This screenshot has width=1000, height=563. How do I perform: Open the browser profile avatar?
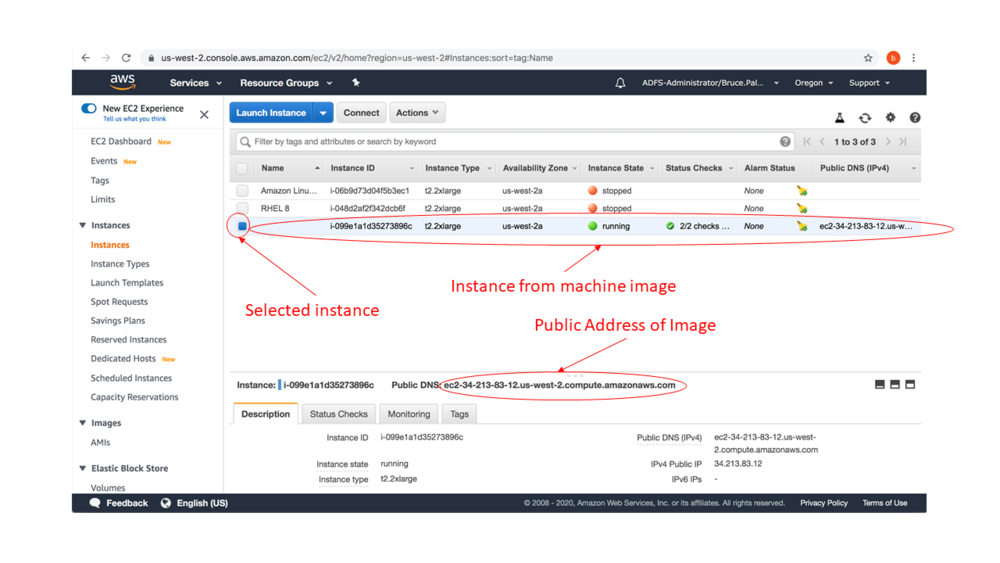click(893, 58)
